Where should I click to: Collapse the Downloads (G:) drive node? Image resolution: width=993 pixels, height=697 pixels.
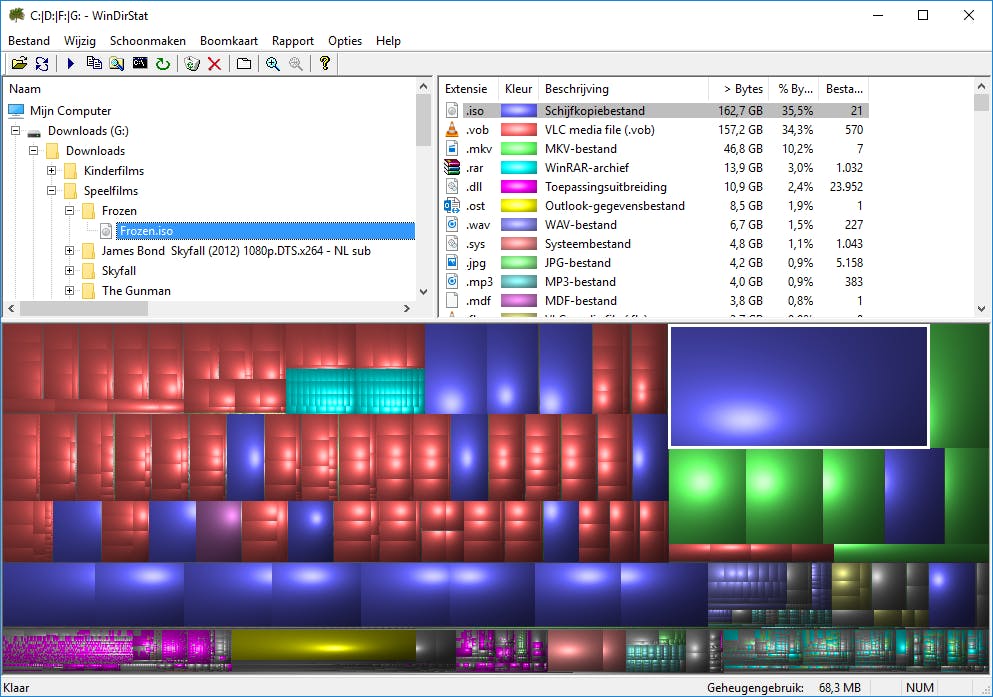[x=16, y=131]
